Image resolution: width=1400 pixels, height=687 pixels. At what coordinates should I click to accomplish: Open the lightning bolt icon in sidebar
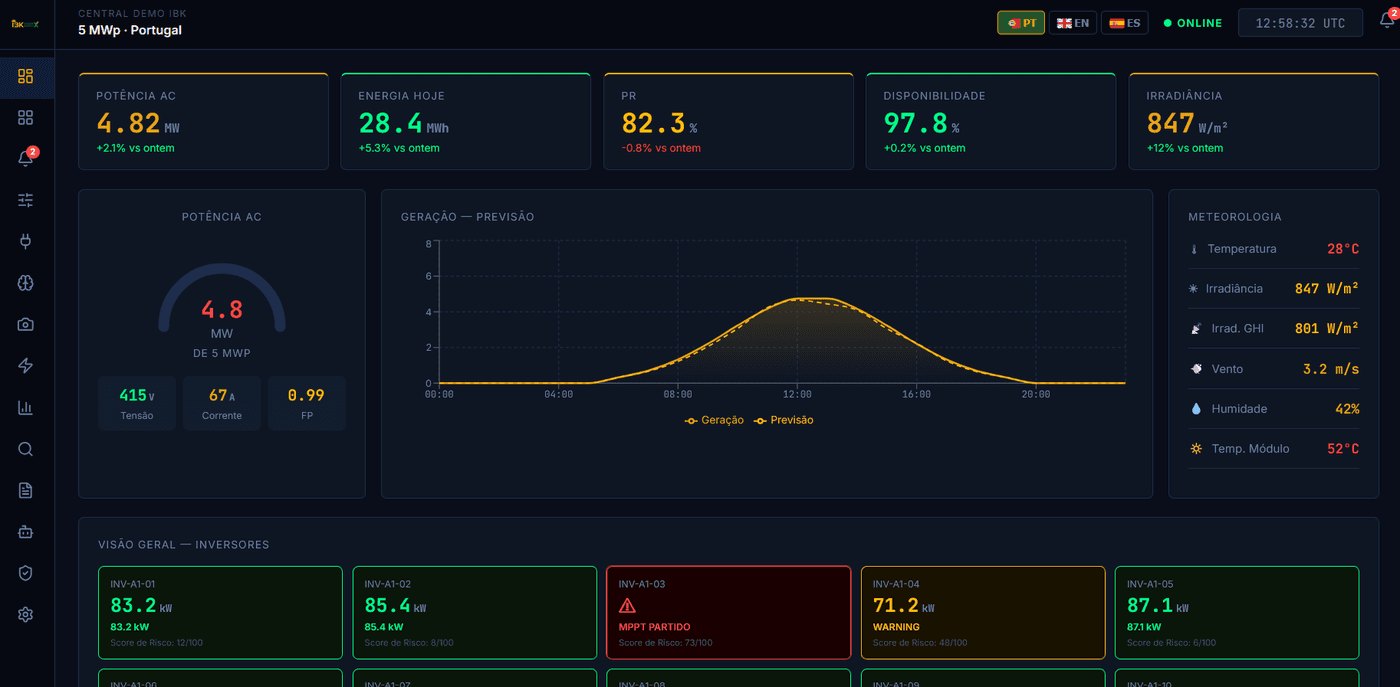click(x=26, y=366)
